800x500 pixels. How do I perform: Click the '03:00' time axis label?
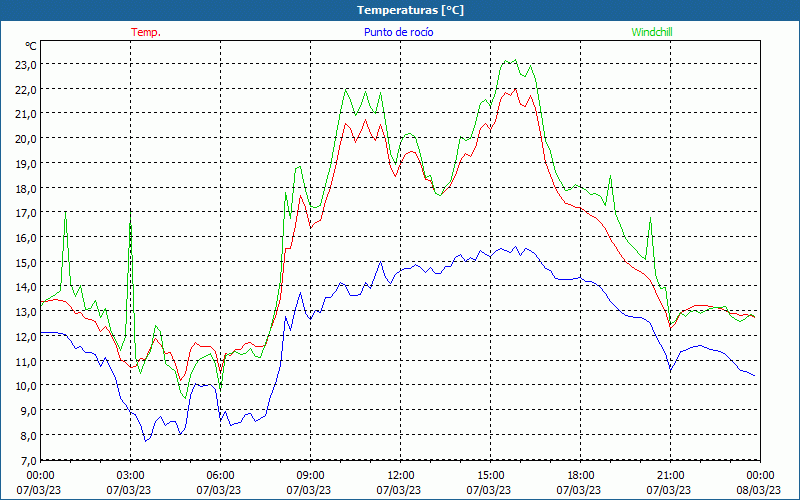coord(130,476)
